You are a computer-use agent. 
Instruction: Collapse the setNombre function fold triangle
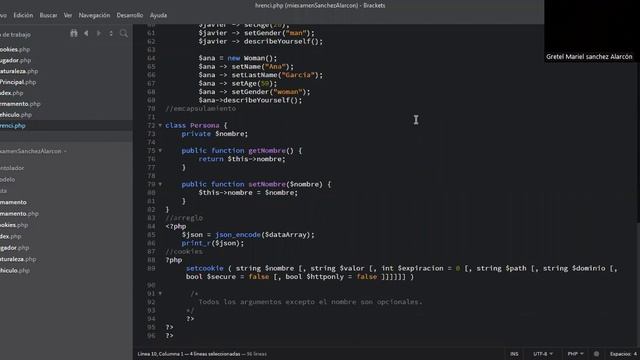160,184
